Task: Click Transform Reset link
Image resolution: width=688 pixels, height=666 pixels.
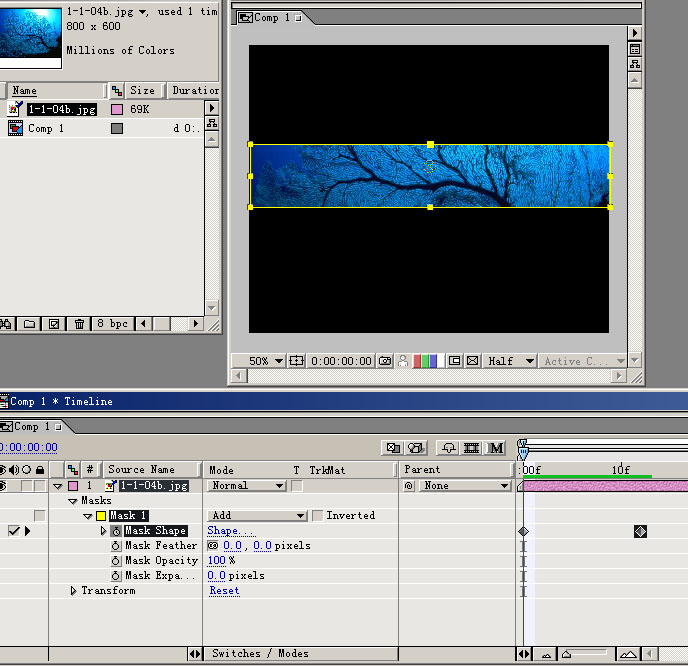Action: [x=224, y=591]
